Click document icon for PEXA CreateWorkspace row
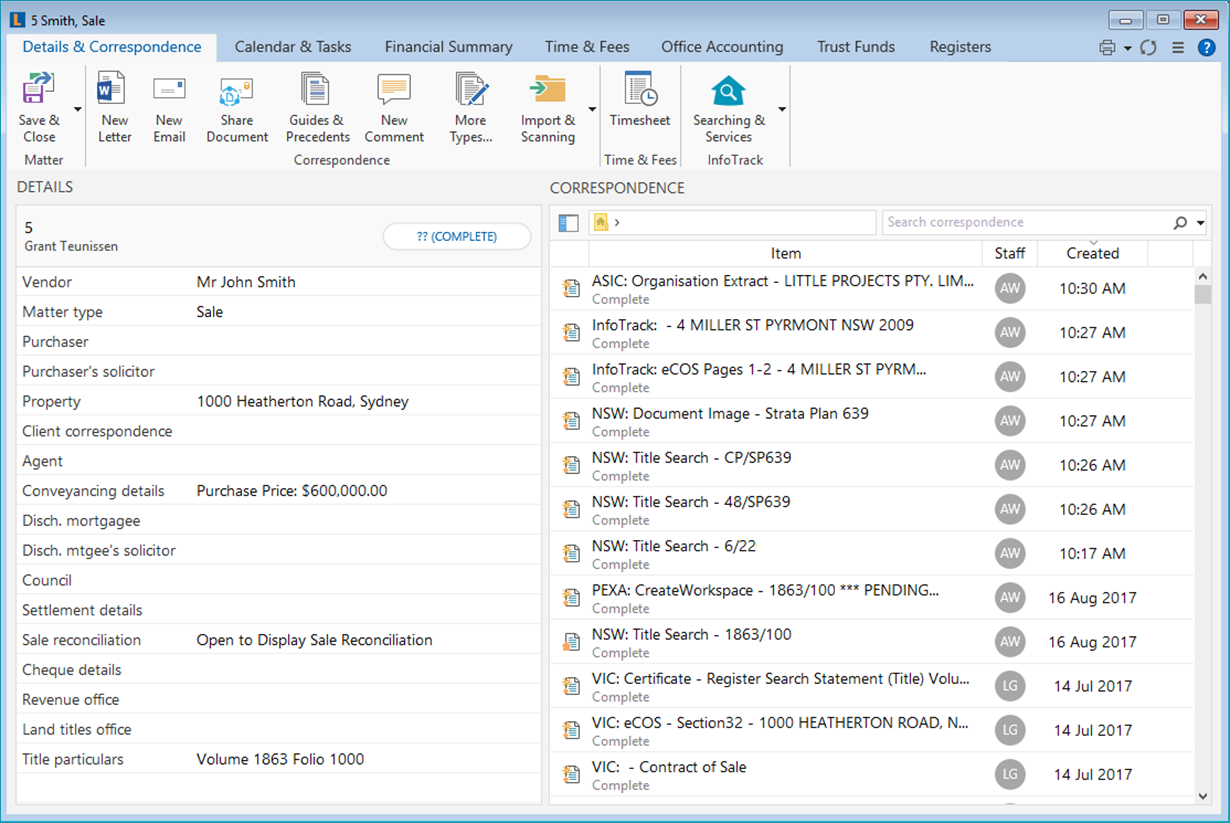The image size is (1230, 823). [x=571, y=598]
